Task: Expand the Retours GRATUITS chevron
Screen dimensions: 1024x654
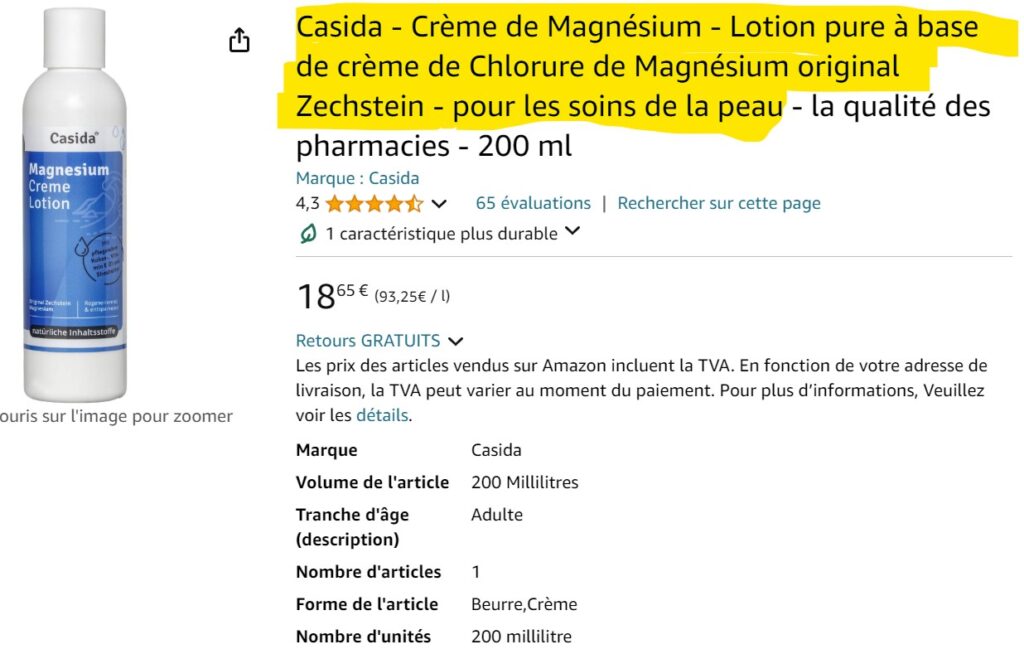Action: click(x=456, y=341)
